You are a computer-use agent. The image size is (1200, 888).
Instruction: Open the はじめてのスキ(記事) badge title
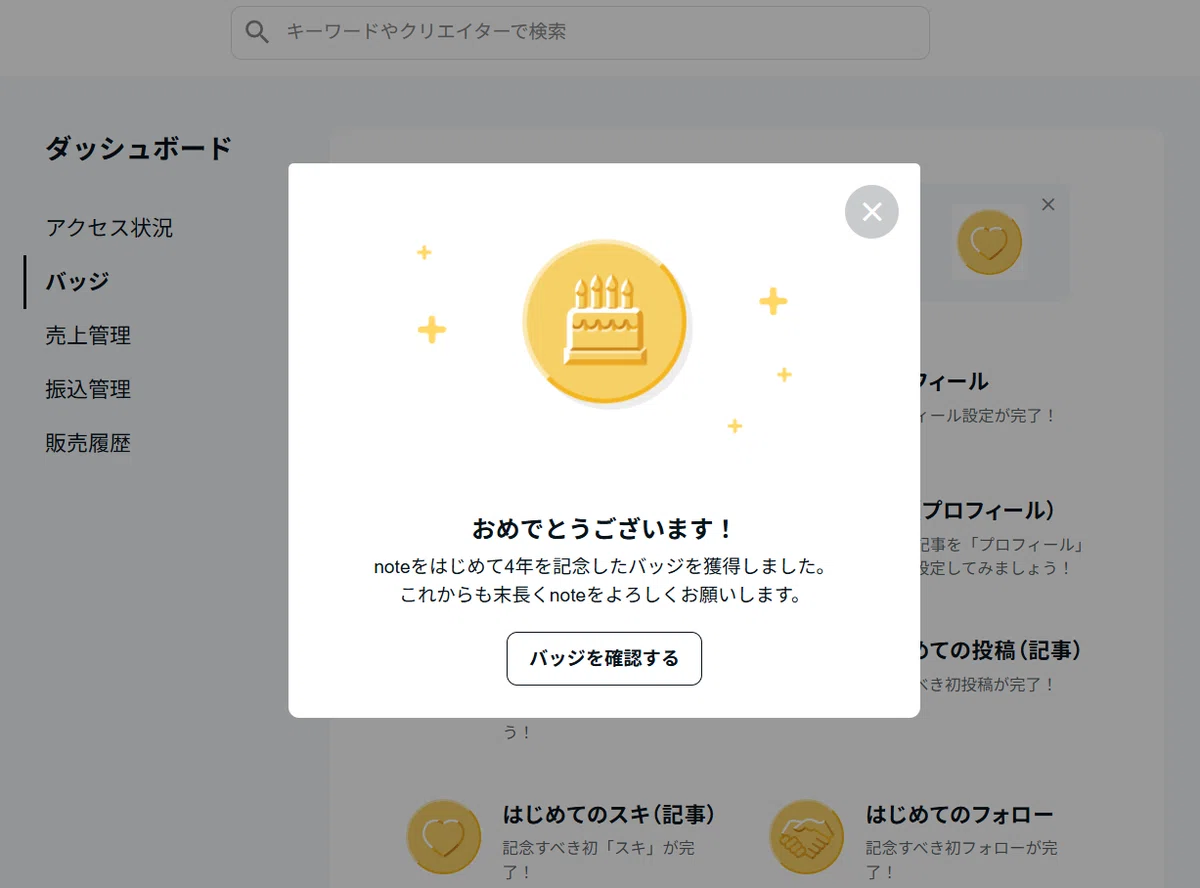[x=609, y=814]
